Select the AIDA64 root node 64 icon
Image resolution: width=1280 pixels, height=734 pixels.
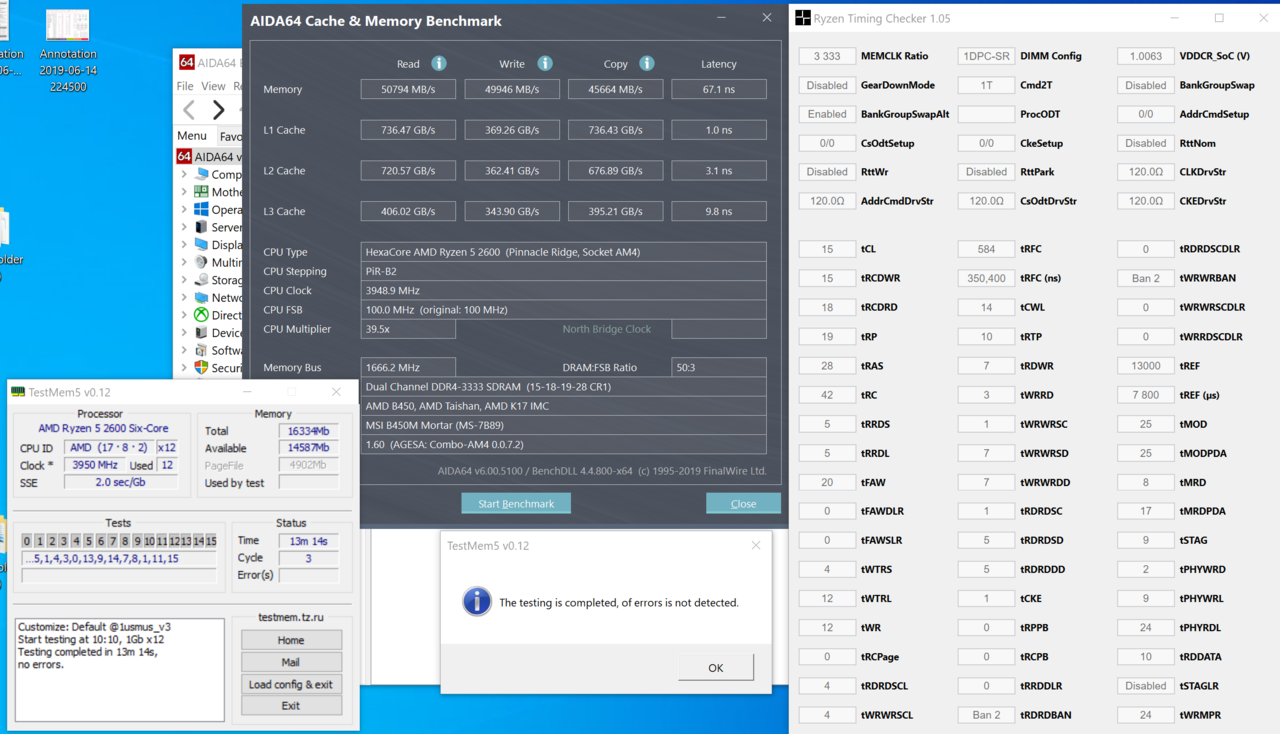pos(184,156)
